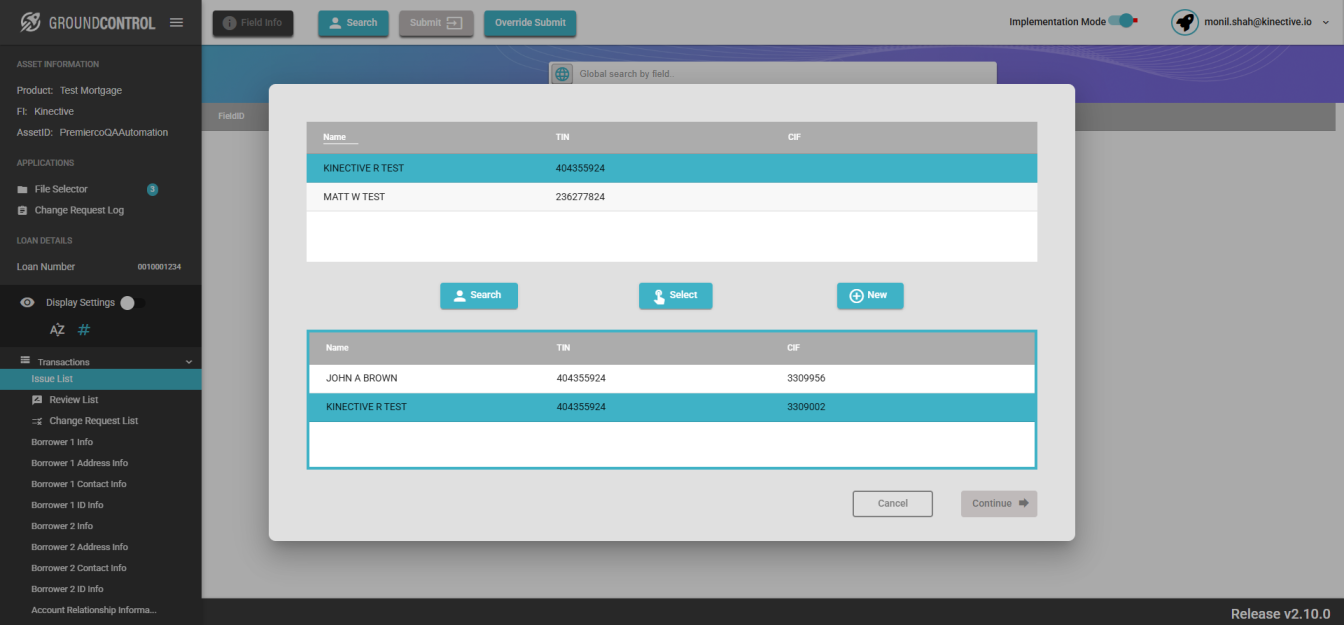1344x625 pixels.
Task: Open Borrower 2 Contact Info
Action: (79, 568)
